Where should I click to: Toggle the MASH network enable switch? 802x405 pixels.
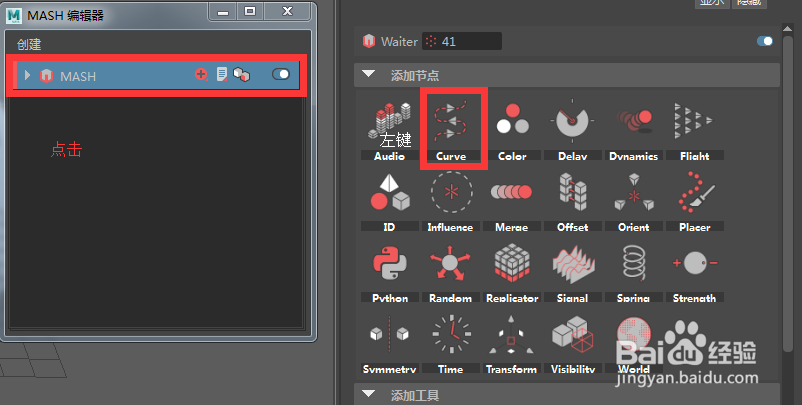pyautogui.click(x=281, y=75)
